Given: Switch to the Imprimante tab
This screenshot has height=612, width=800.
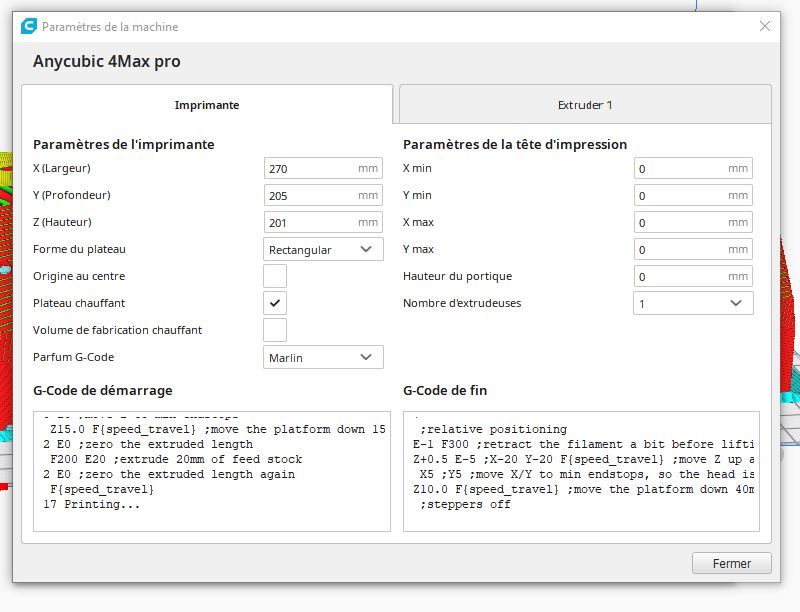Looking at the screenshot, I should [x=207, y=105].
